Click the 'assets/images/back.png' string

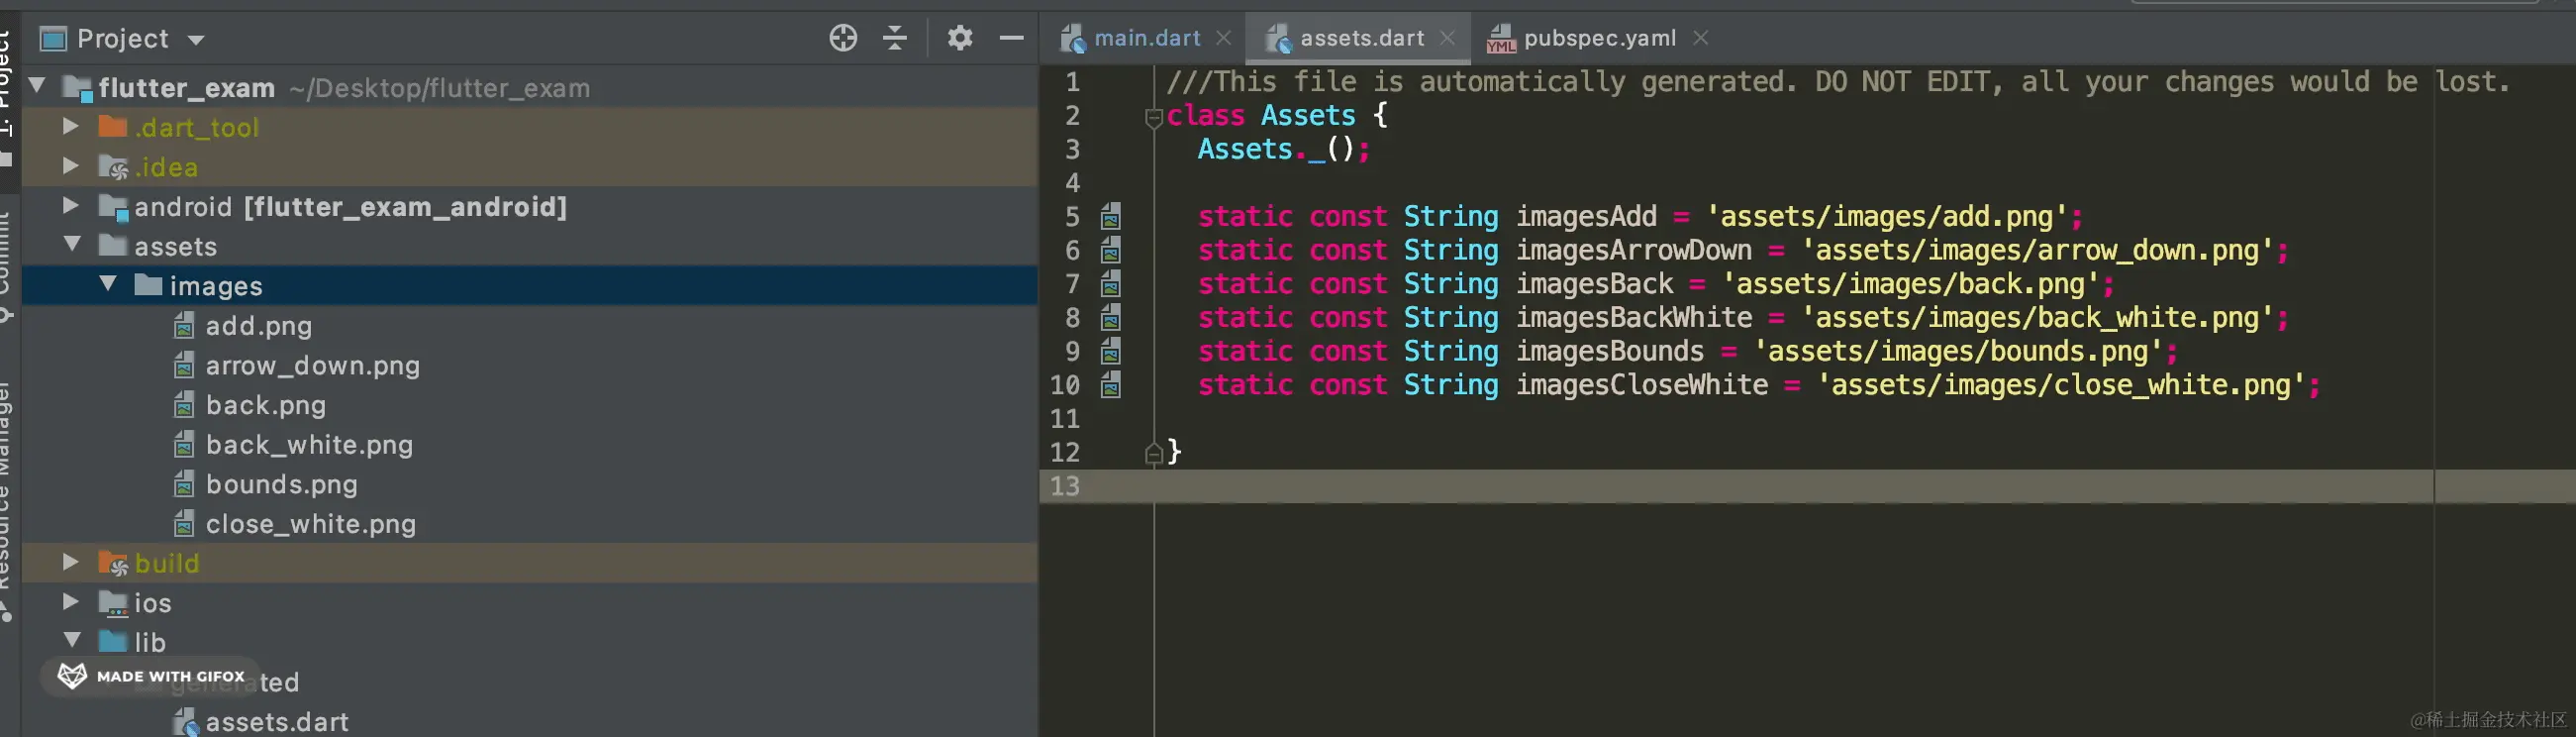tap(1910, 284)
